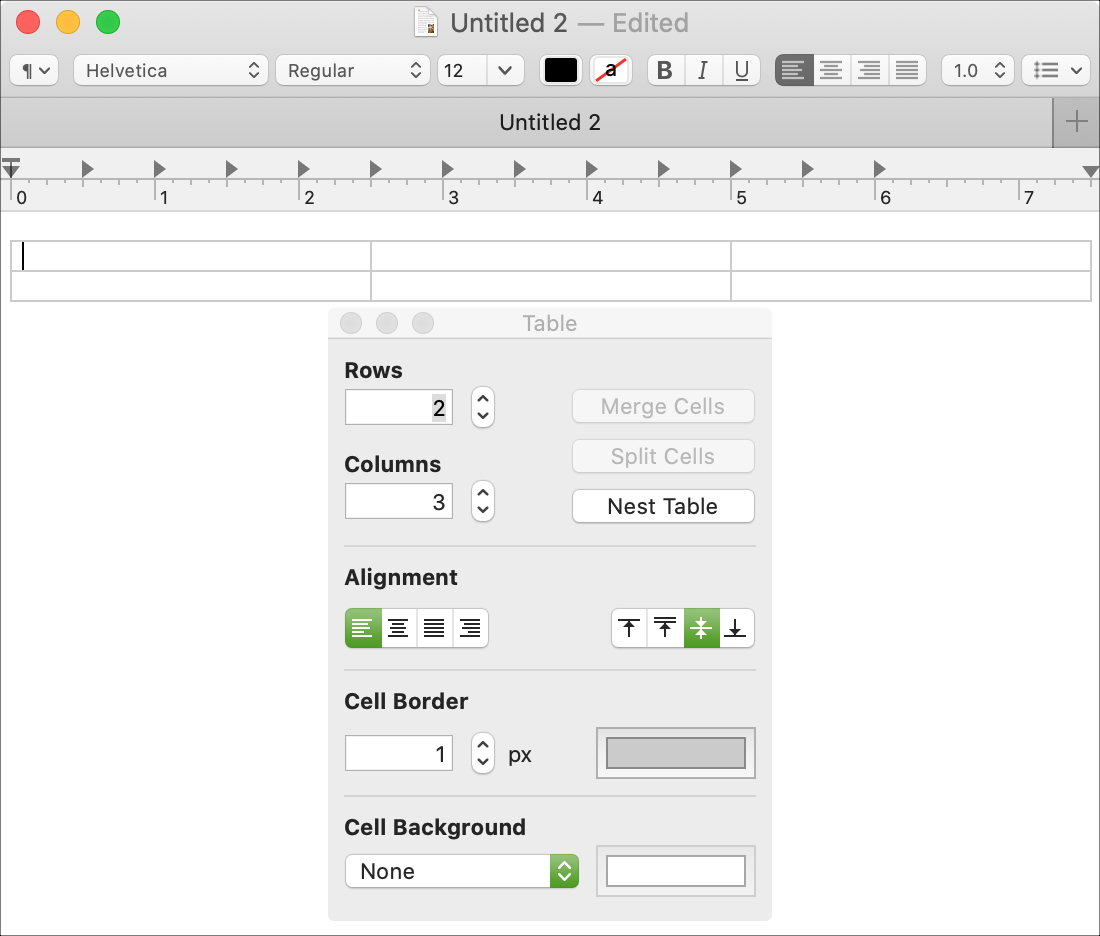This screenshot has width=1100, height=936.
Task: Open the Cell Border color well
Action: pyautogui.click(x=676, y=753)
